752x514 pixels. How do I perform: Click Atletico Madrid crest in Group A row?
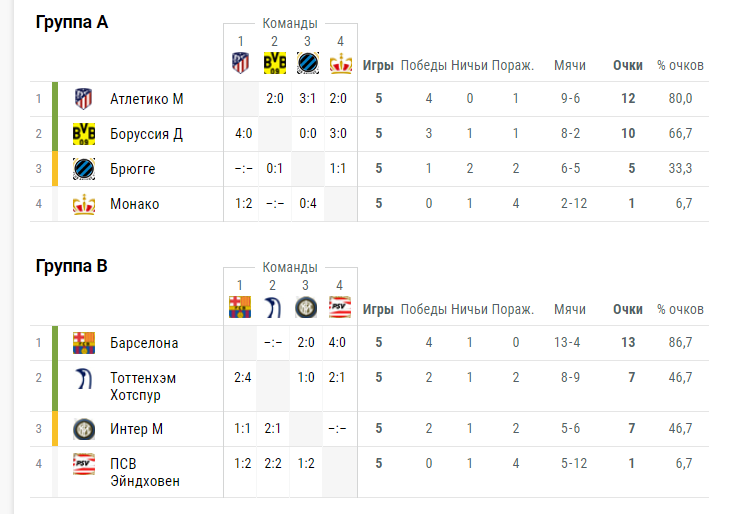pos(83,99)
